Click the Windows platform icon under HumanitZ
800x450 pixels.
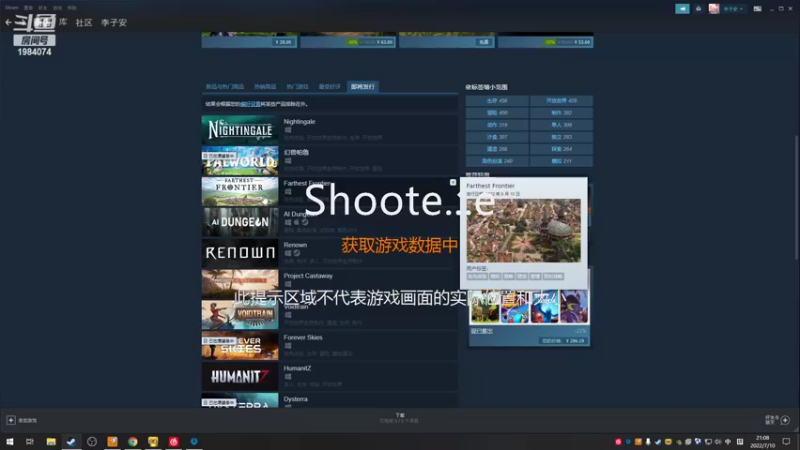[288, 377]
